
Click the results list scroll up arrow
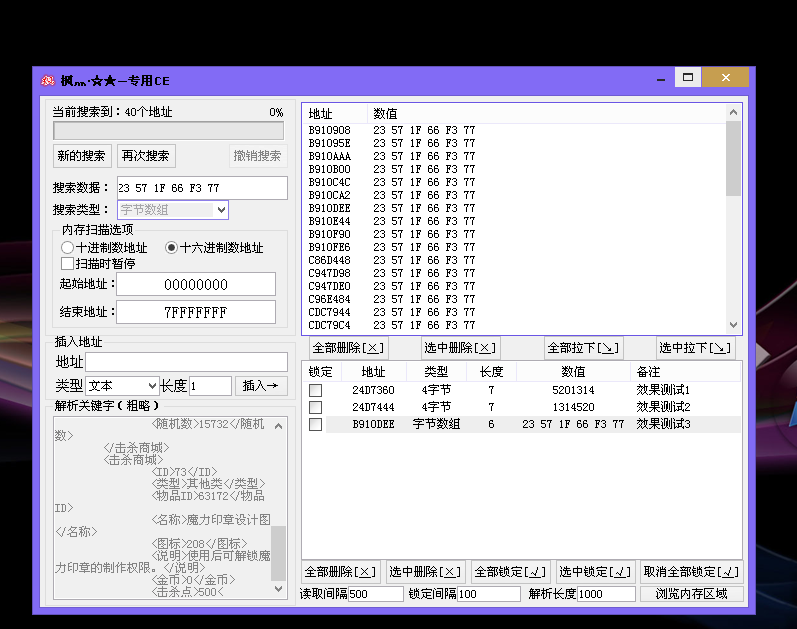pyautogui.click(x=733, y=112)
